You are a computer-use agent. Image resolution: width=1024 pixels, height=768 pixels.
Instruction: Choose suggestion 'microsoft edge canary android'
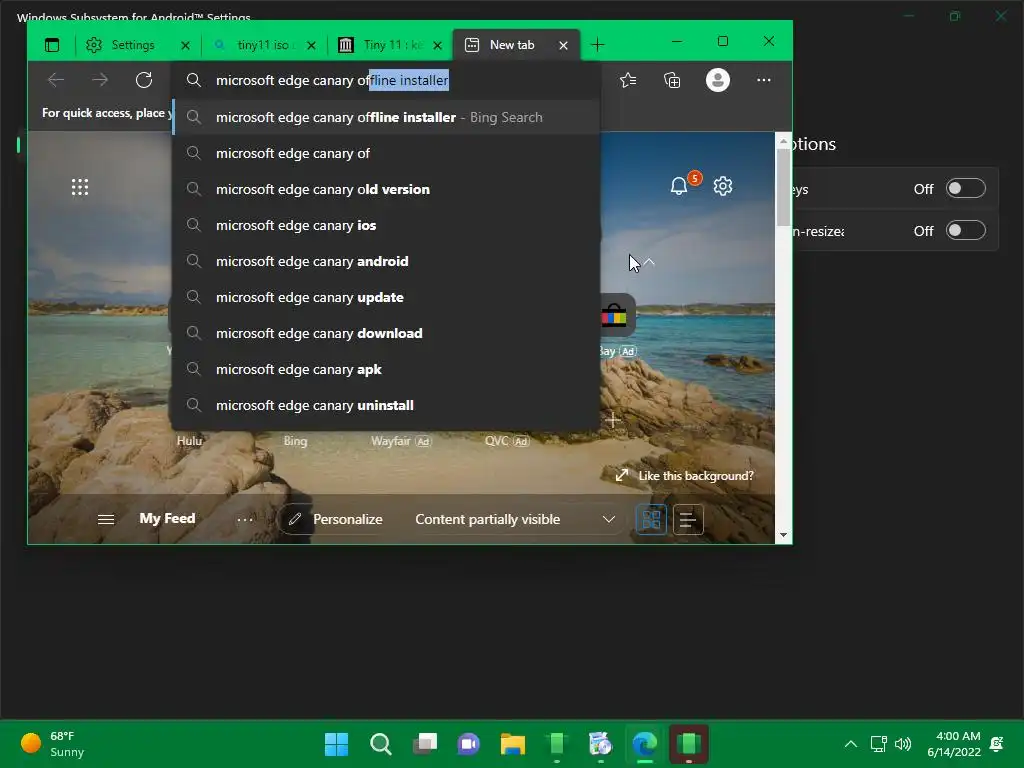coord(387,261)
